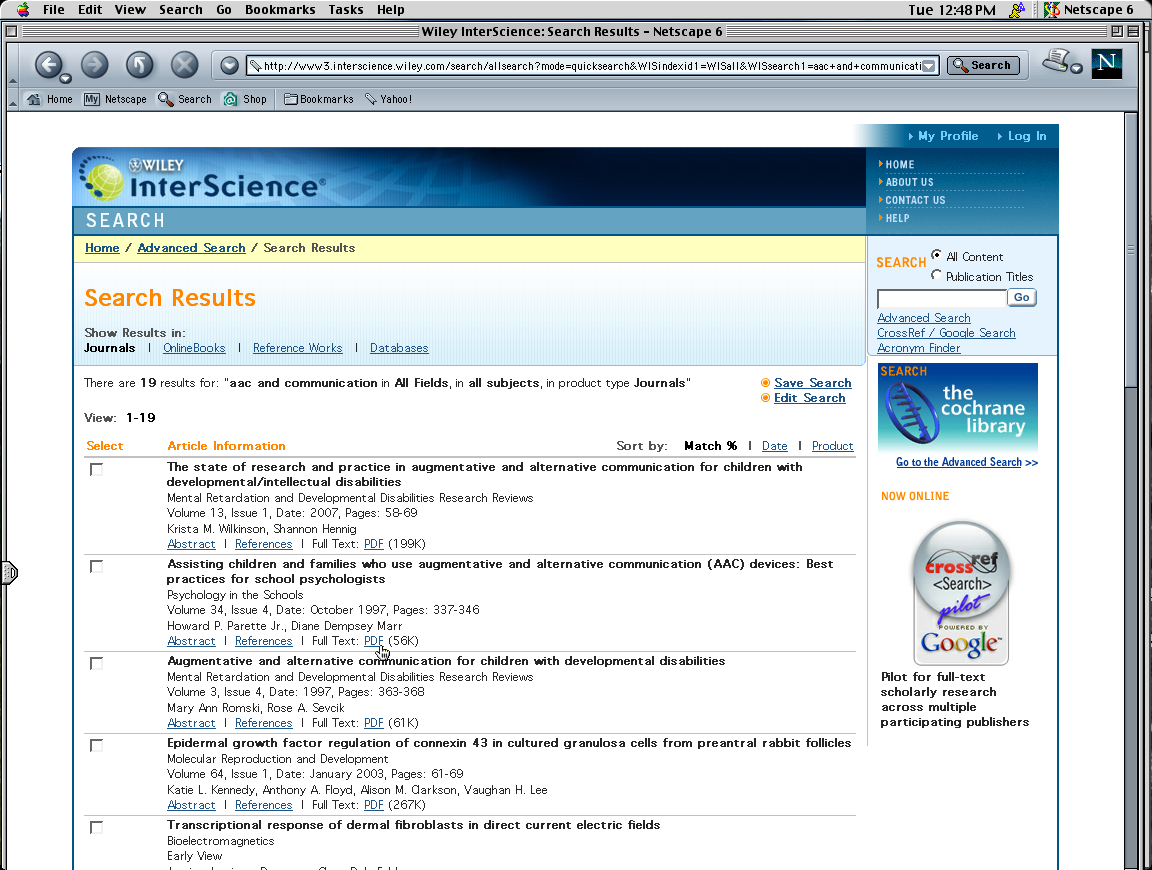
Task: Open the Back button history dropdown arrow
Action: tap(65, 79)
